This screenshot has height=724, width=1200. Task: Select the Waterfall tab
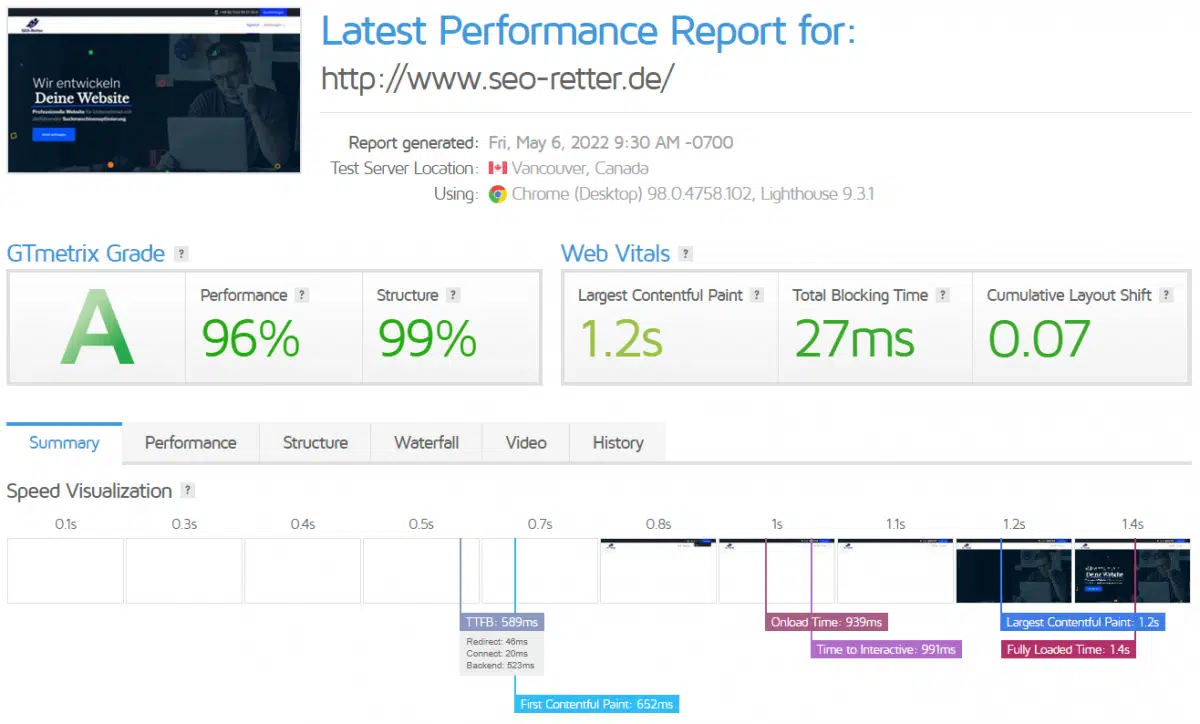[426, 443]
